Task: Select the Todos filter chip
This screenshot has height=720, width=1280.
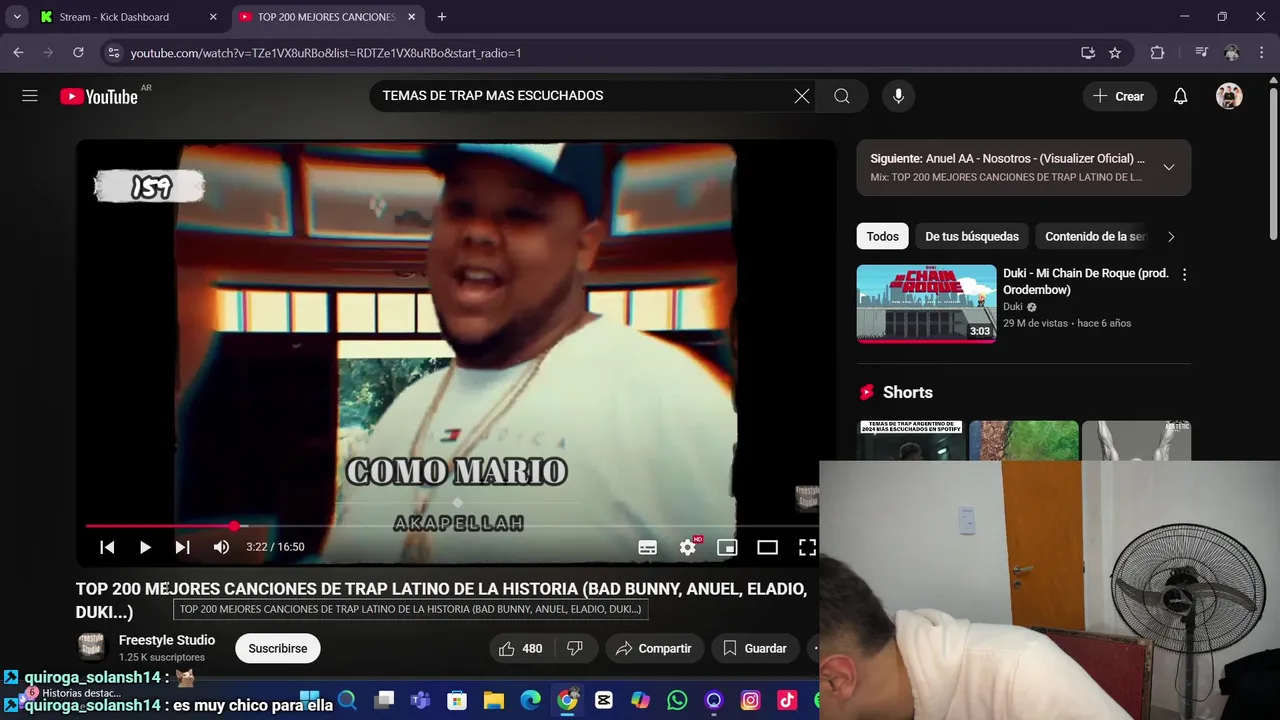Action: point(882,236)
